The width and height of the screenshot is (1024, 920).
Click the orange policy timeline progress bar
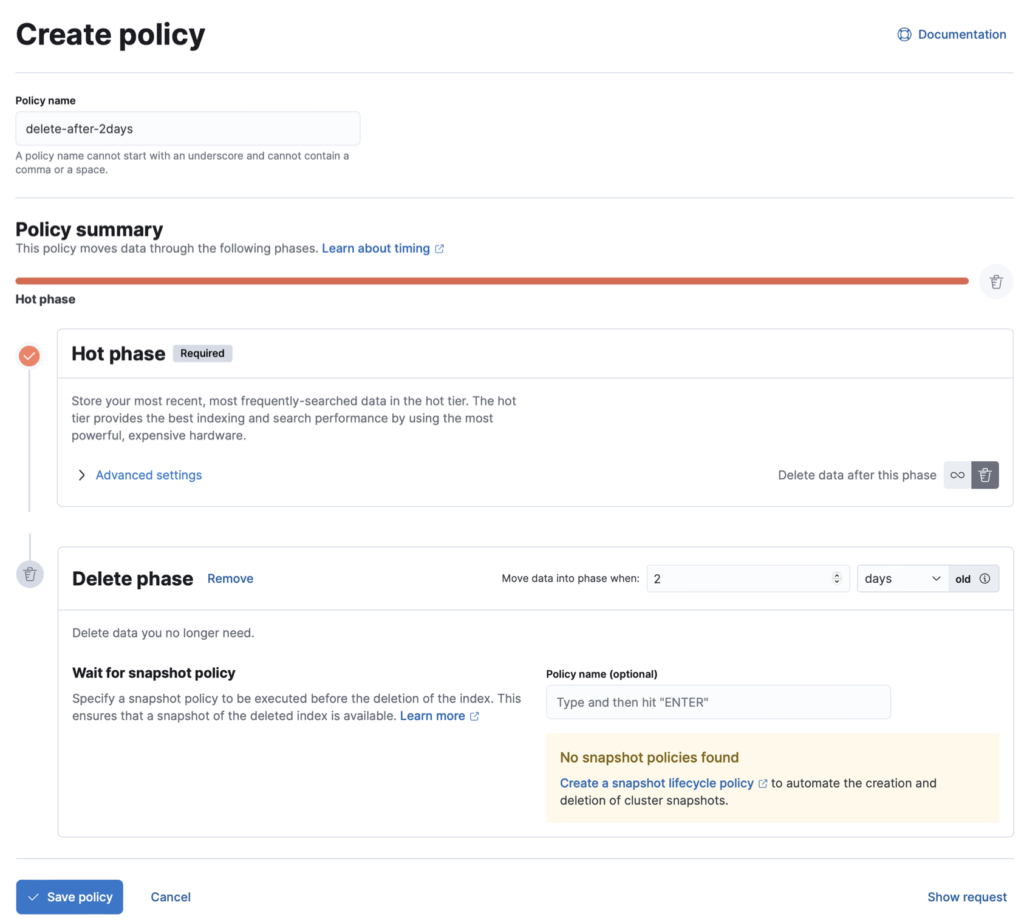490,281
